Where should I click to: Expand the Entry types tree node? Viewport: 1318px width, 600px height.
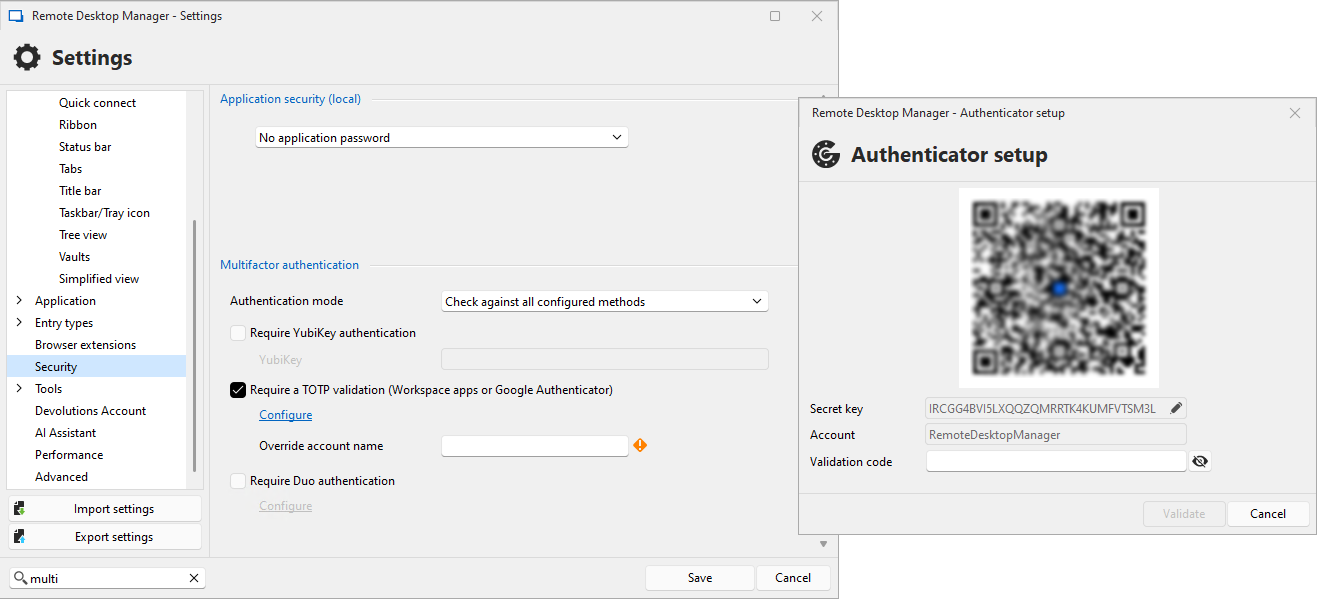(19, 323)
